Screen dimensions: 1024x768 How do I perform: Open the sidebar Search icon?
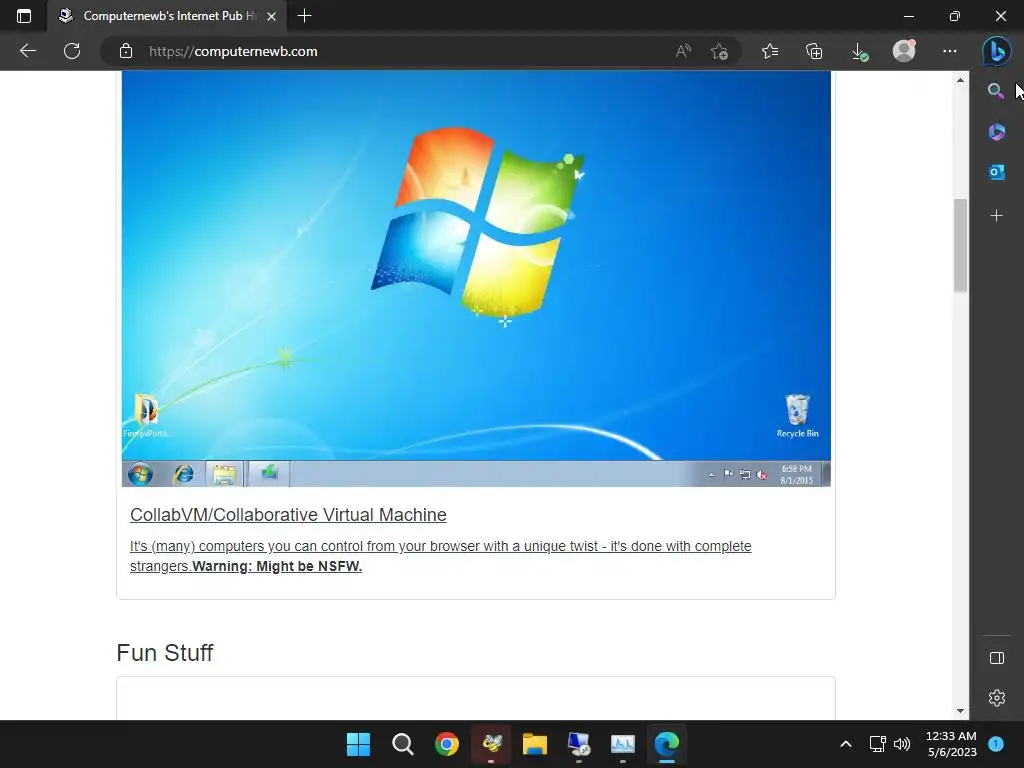click(x=996, y=91)
